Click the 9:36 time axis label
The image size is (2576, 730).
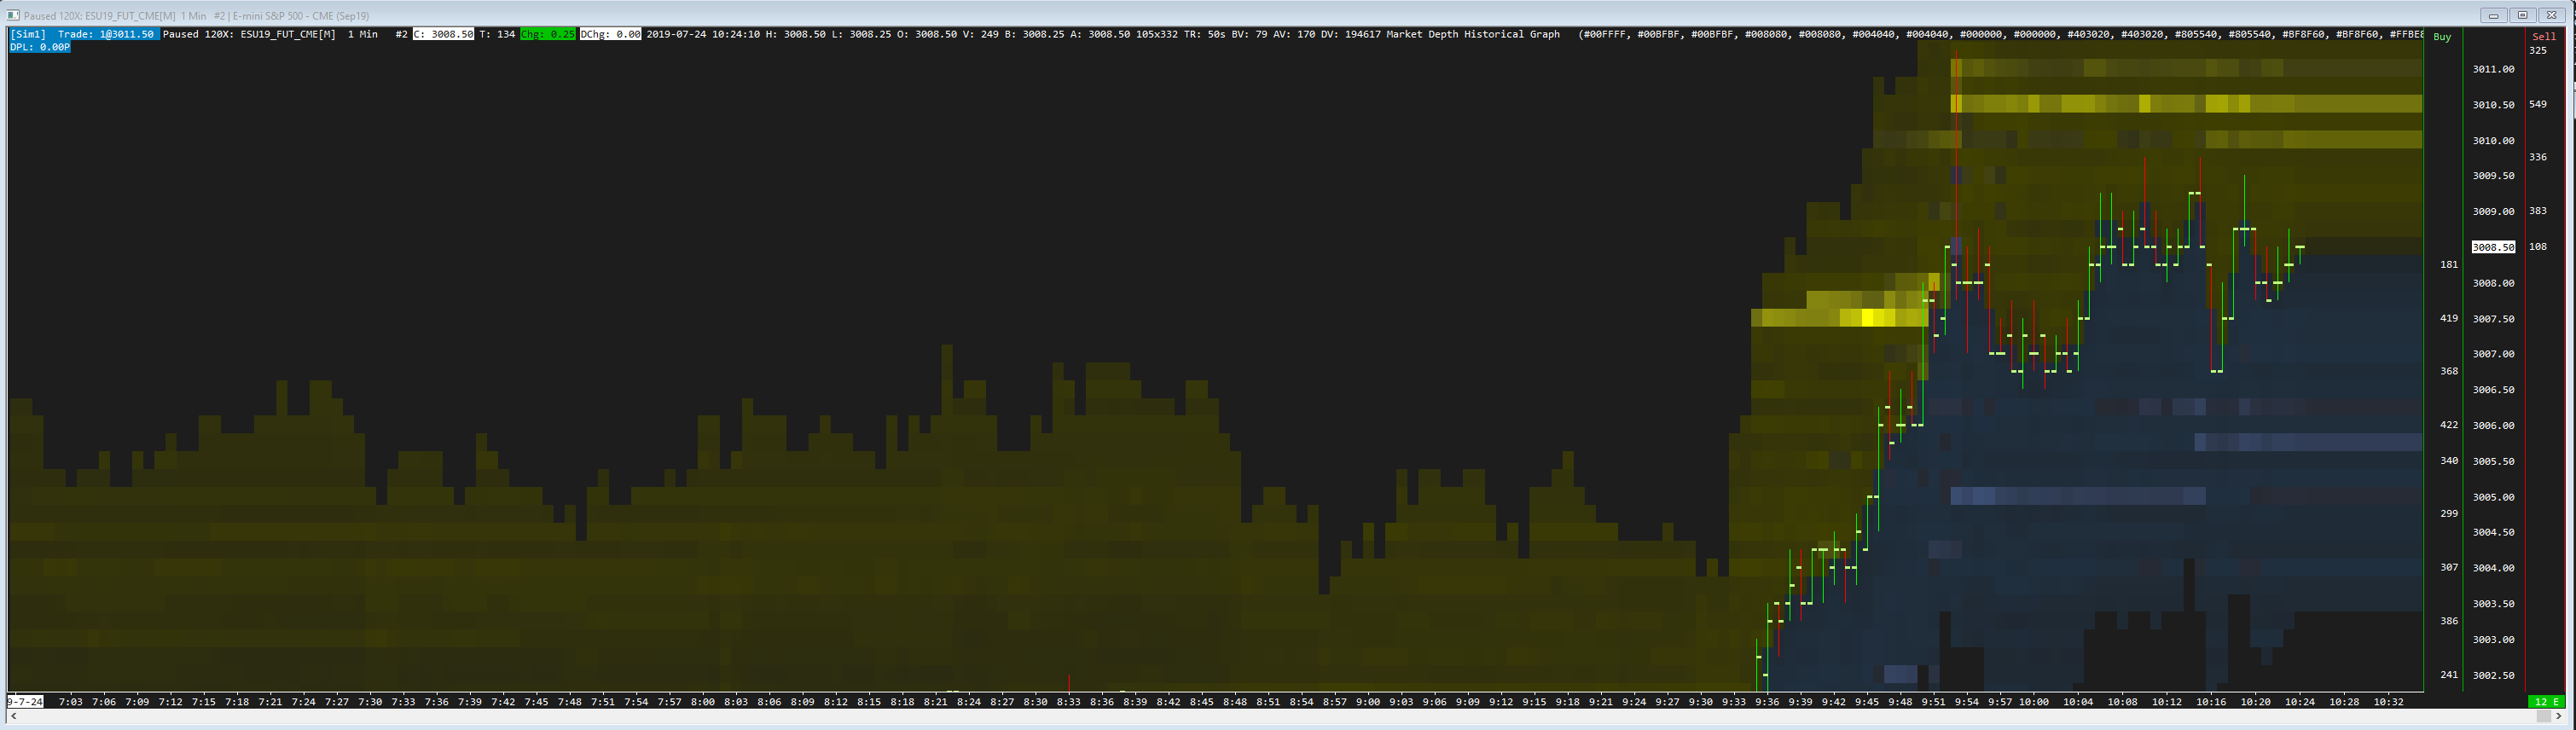click(x=1767, y=702)
